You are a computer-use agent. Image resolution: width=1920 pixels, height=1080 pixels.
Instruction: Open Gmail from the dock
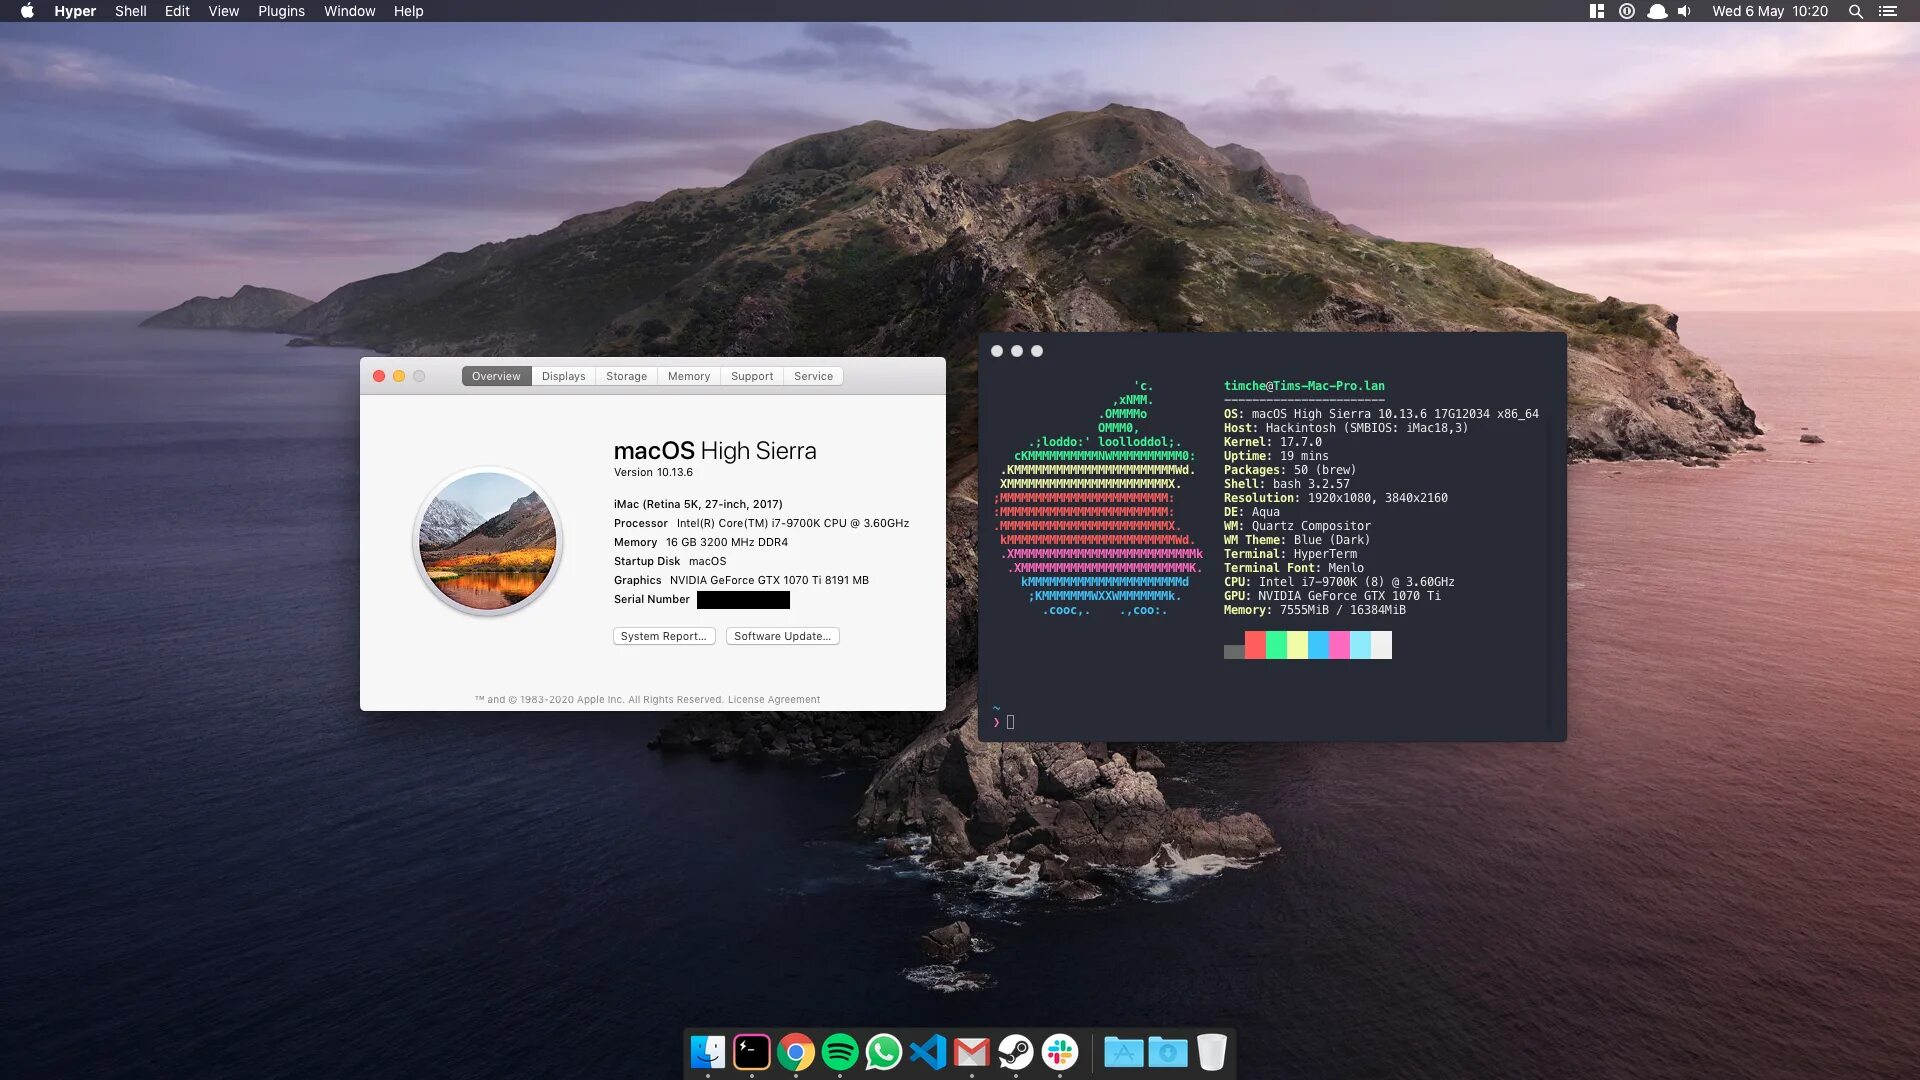pos(972,1052)
